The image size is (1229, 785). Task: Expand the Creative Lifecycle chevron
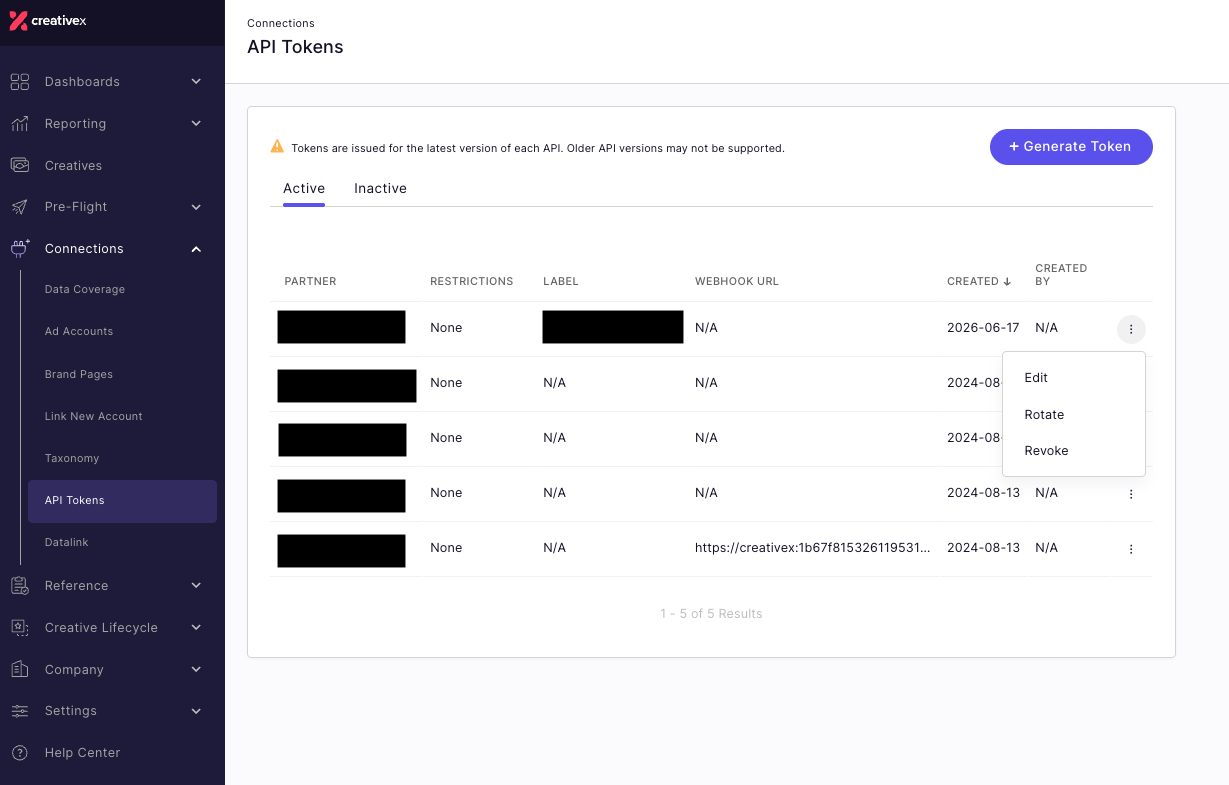click(196, 628)
